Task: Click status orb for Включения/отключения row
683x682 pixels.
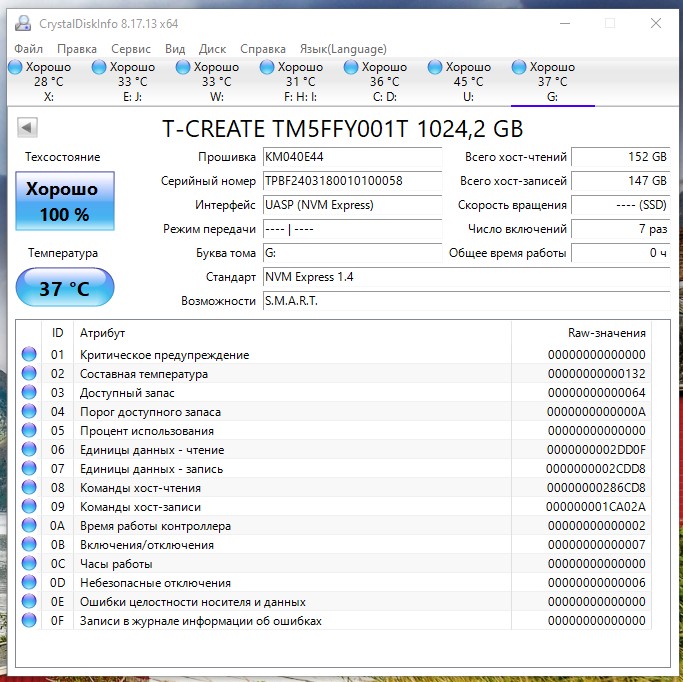Action: [29, 544]
